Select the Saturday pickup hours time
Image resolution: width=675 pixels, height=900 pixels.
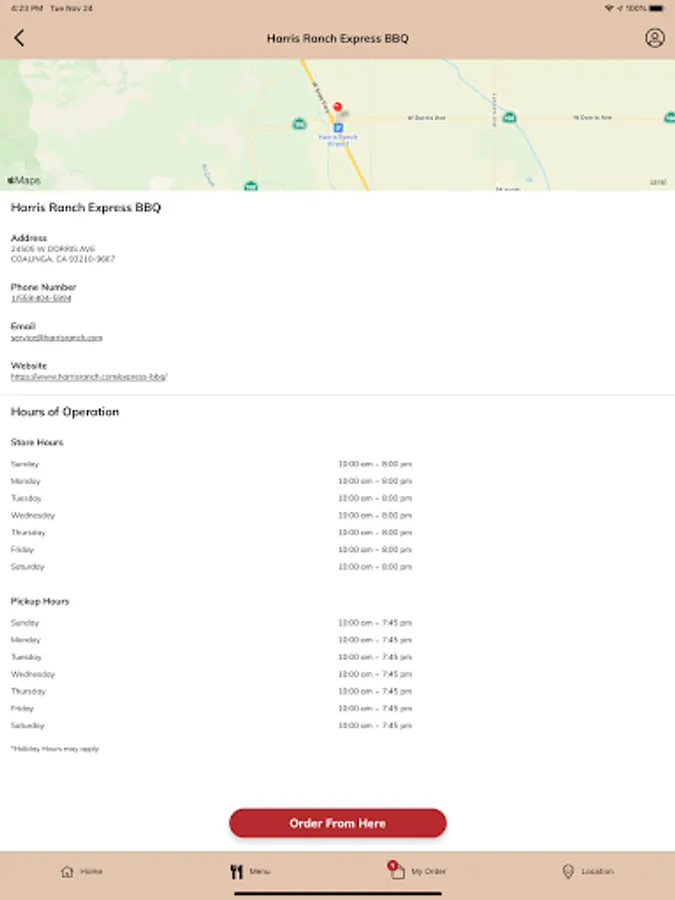point(375,726)
